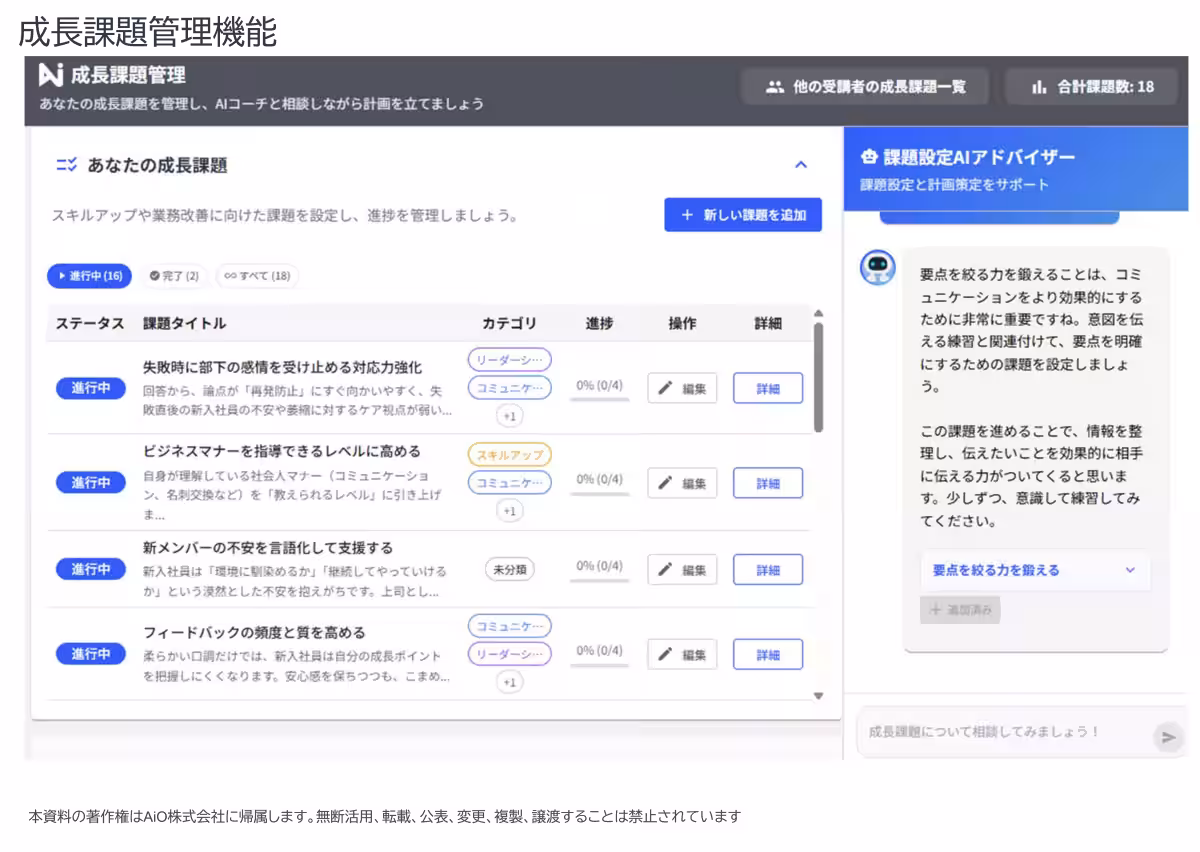Click 編集 for 失敗時に部下の感情を受け止める対応力強化
The height and width of the screenshot is (852, 1200).
(x=682, y=388)
